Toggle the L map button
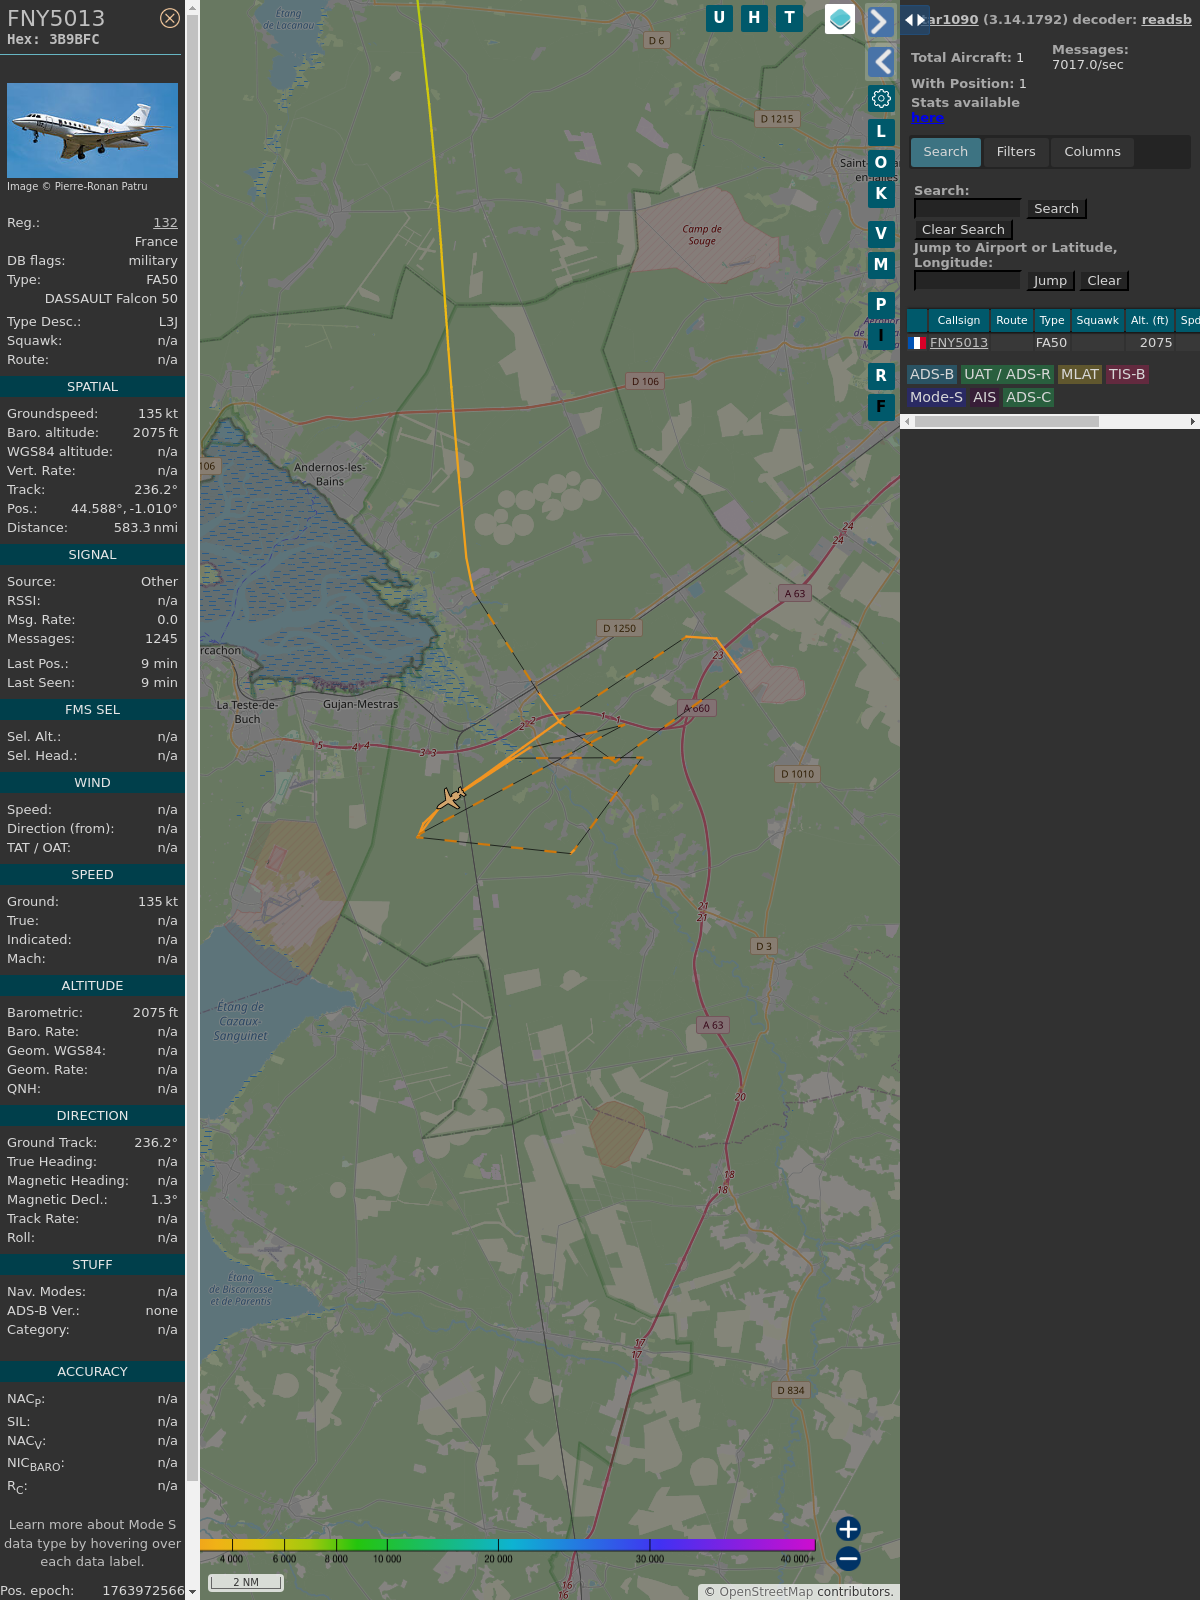The height and width of the screenshot is (1600, 1200). pyautogui.click(x=881, y=131)
